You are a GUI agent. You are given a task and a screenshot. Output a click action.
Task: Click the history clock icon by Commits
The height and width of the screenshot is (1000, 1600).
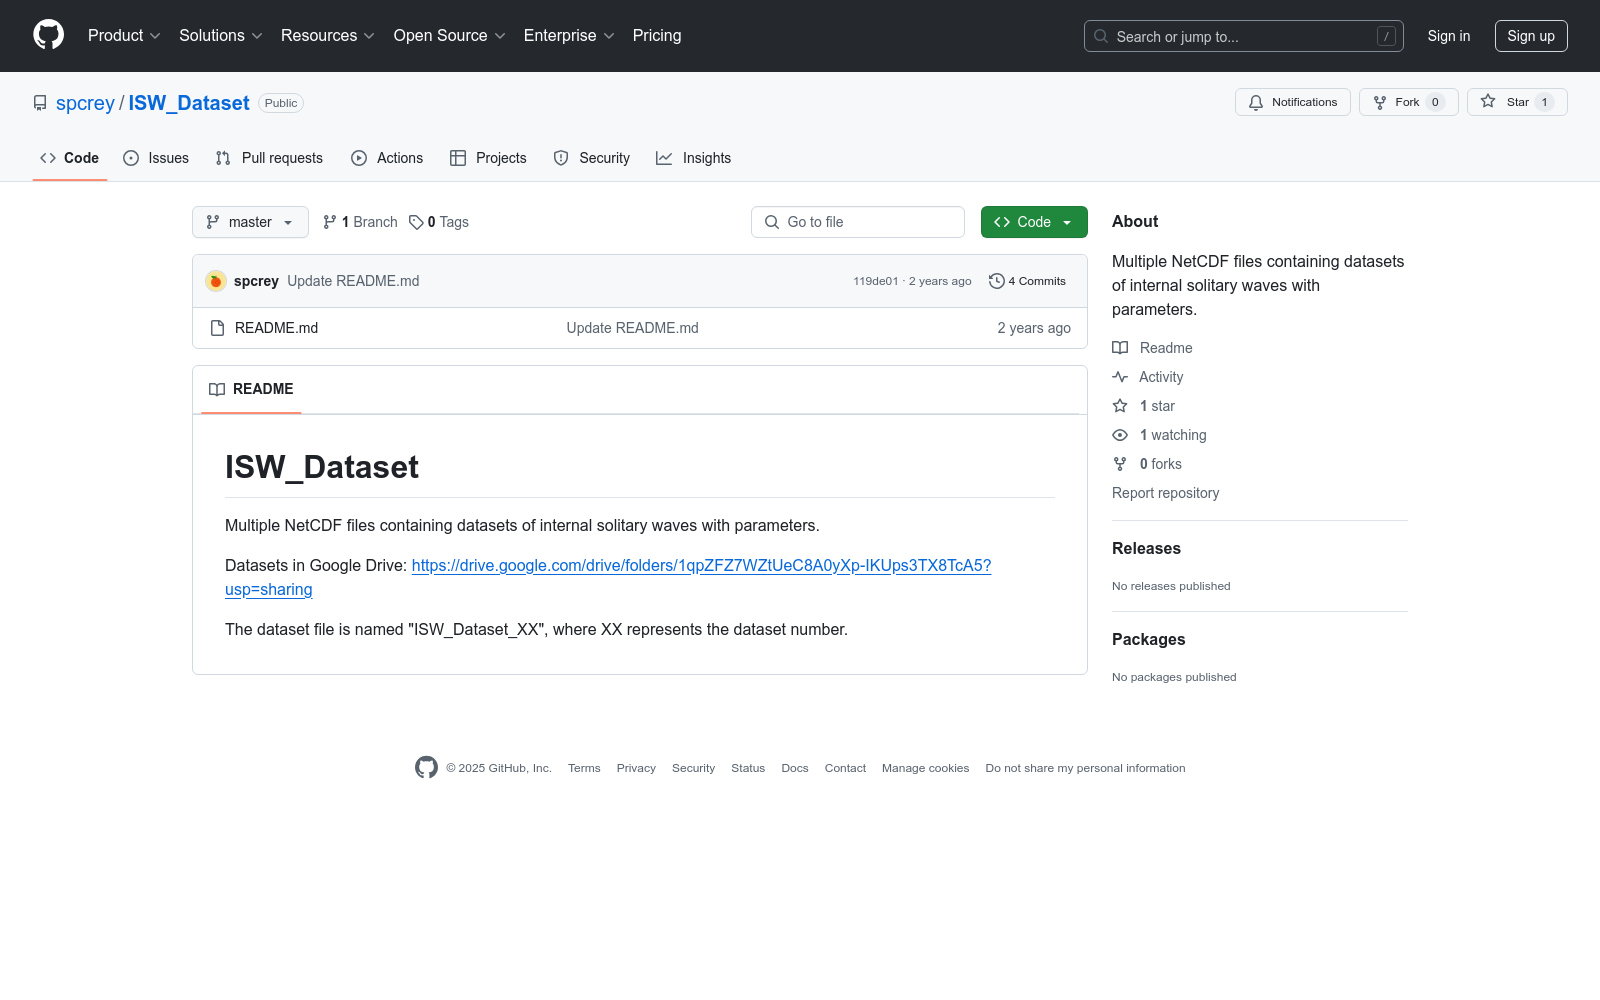tap(996, 281)
